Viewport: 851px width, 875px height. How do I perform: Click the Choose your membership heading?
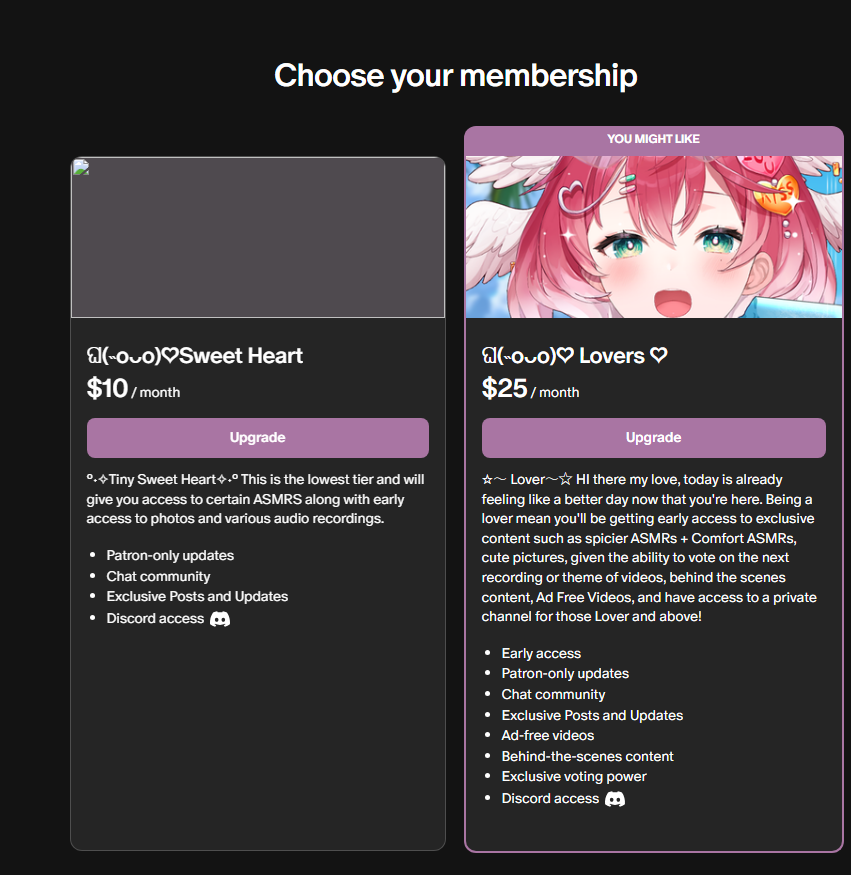pyautogui.click(x=455, y=76)
